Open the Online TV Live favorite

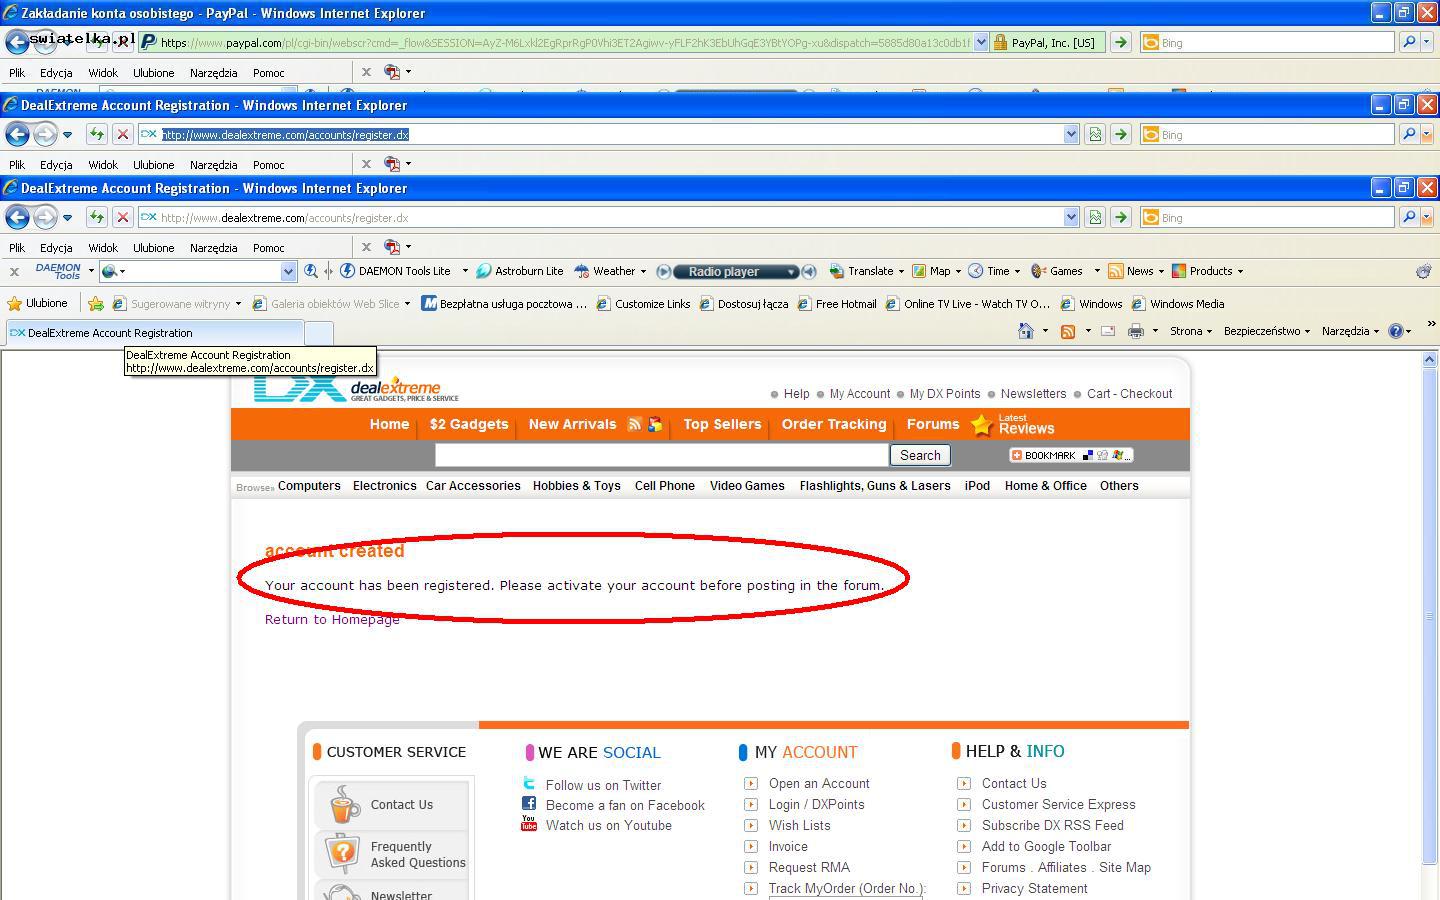tap(968, 304)
